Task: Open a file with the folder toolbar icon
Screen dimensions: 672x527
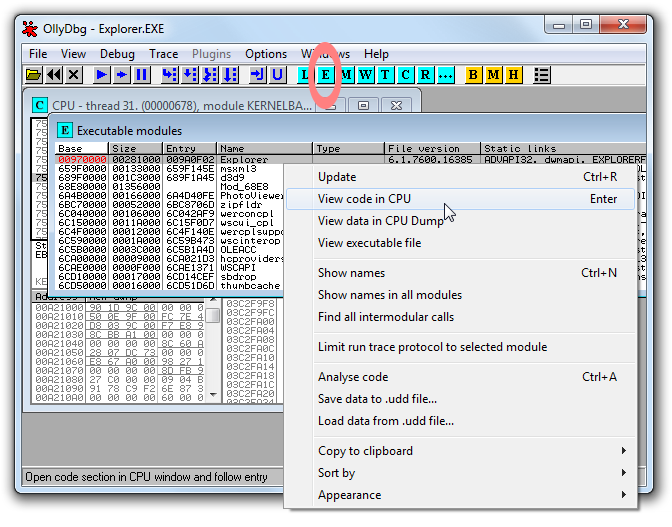Action: 33,75
